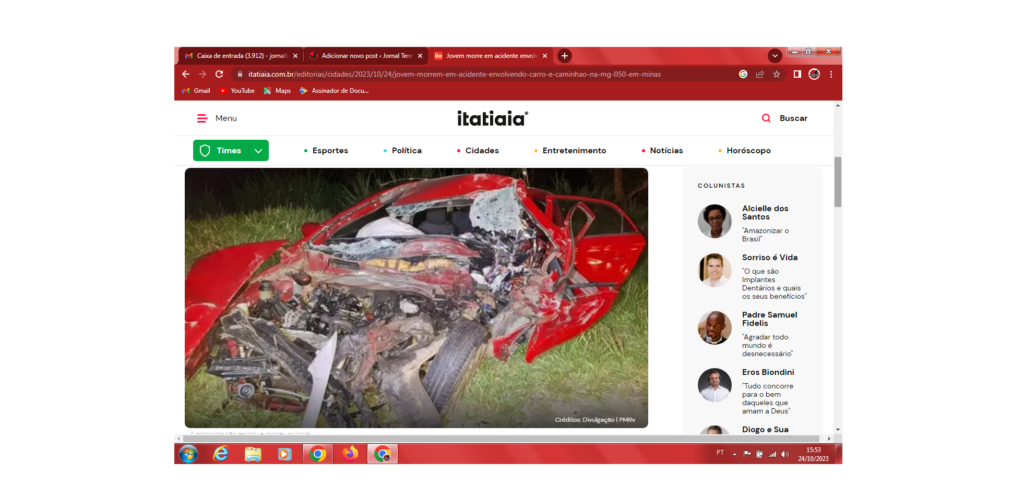Viewport: 1024px width, 487px height.
Task: Select the Esportes navigation item
Action: coord(329,151)
